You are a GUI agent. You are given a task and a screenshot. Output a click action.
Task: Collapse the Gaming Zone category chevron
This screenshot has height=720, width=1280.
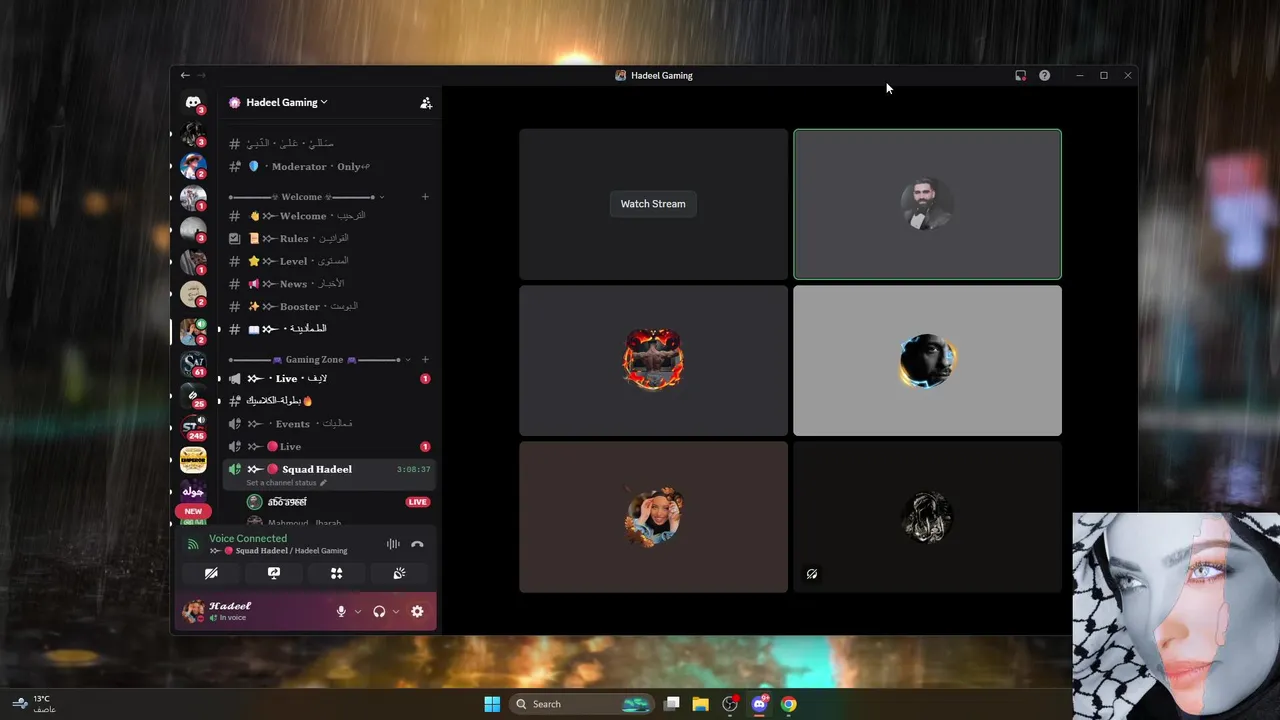(x=408, y=360)
